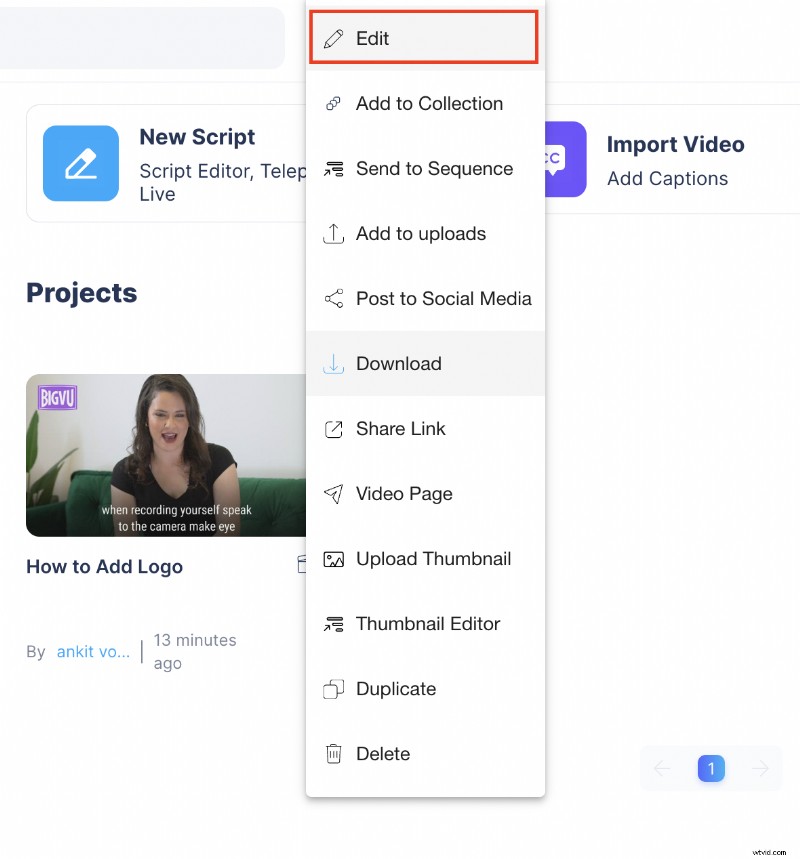This screenshot has width=800, height=859.
Task: Click the Add to uploads icon
Action: 334,233
